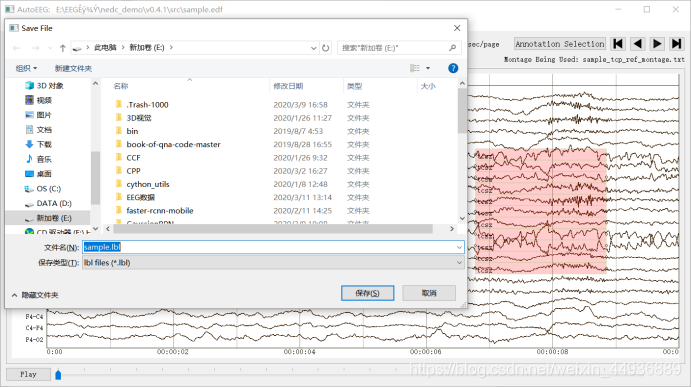Go to previous page in AutoEEG
Image resolution: width=691 pixels, height=388 pixels.
point(637,44)
